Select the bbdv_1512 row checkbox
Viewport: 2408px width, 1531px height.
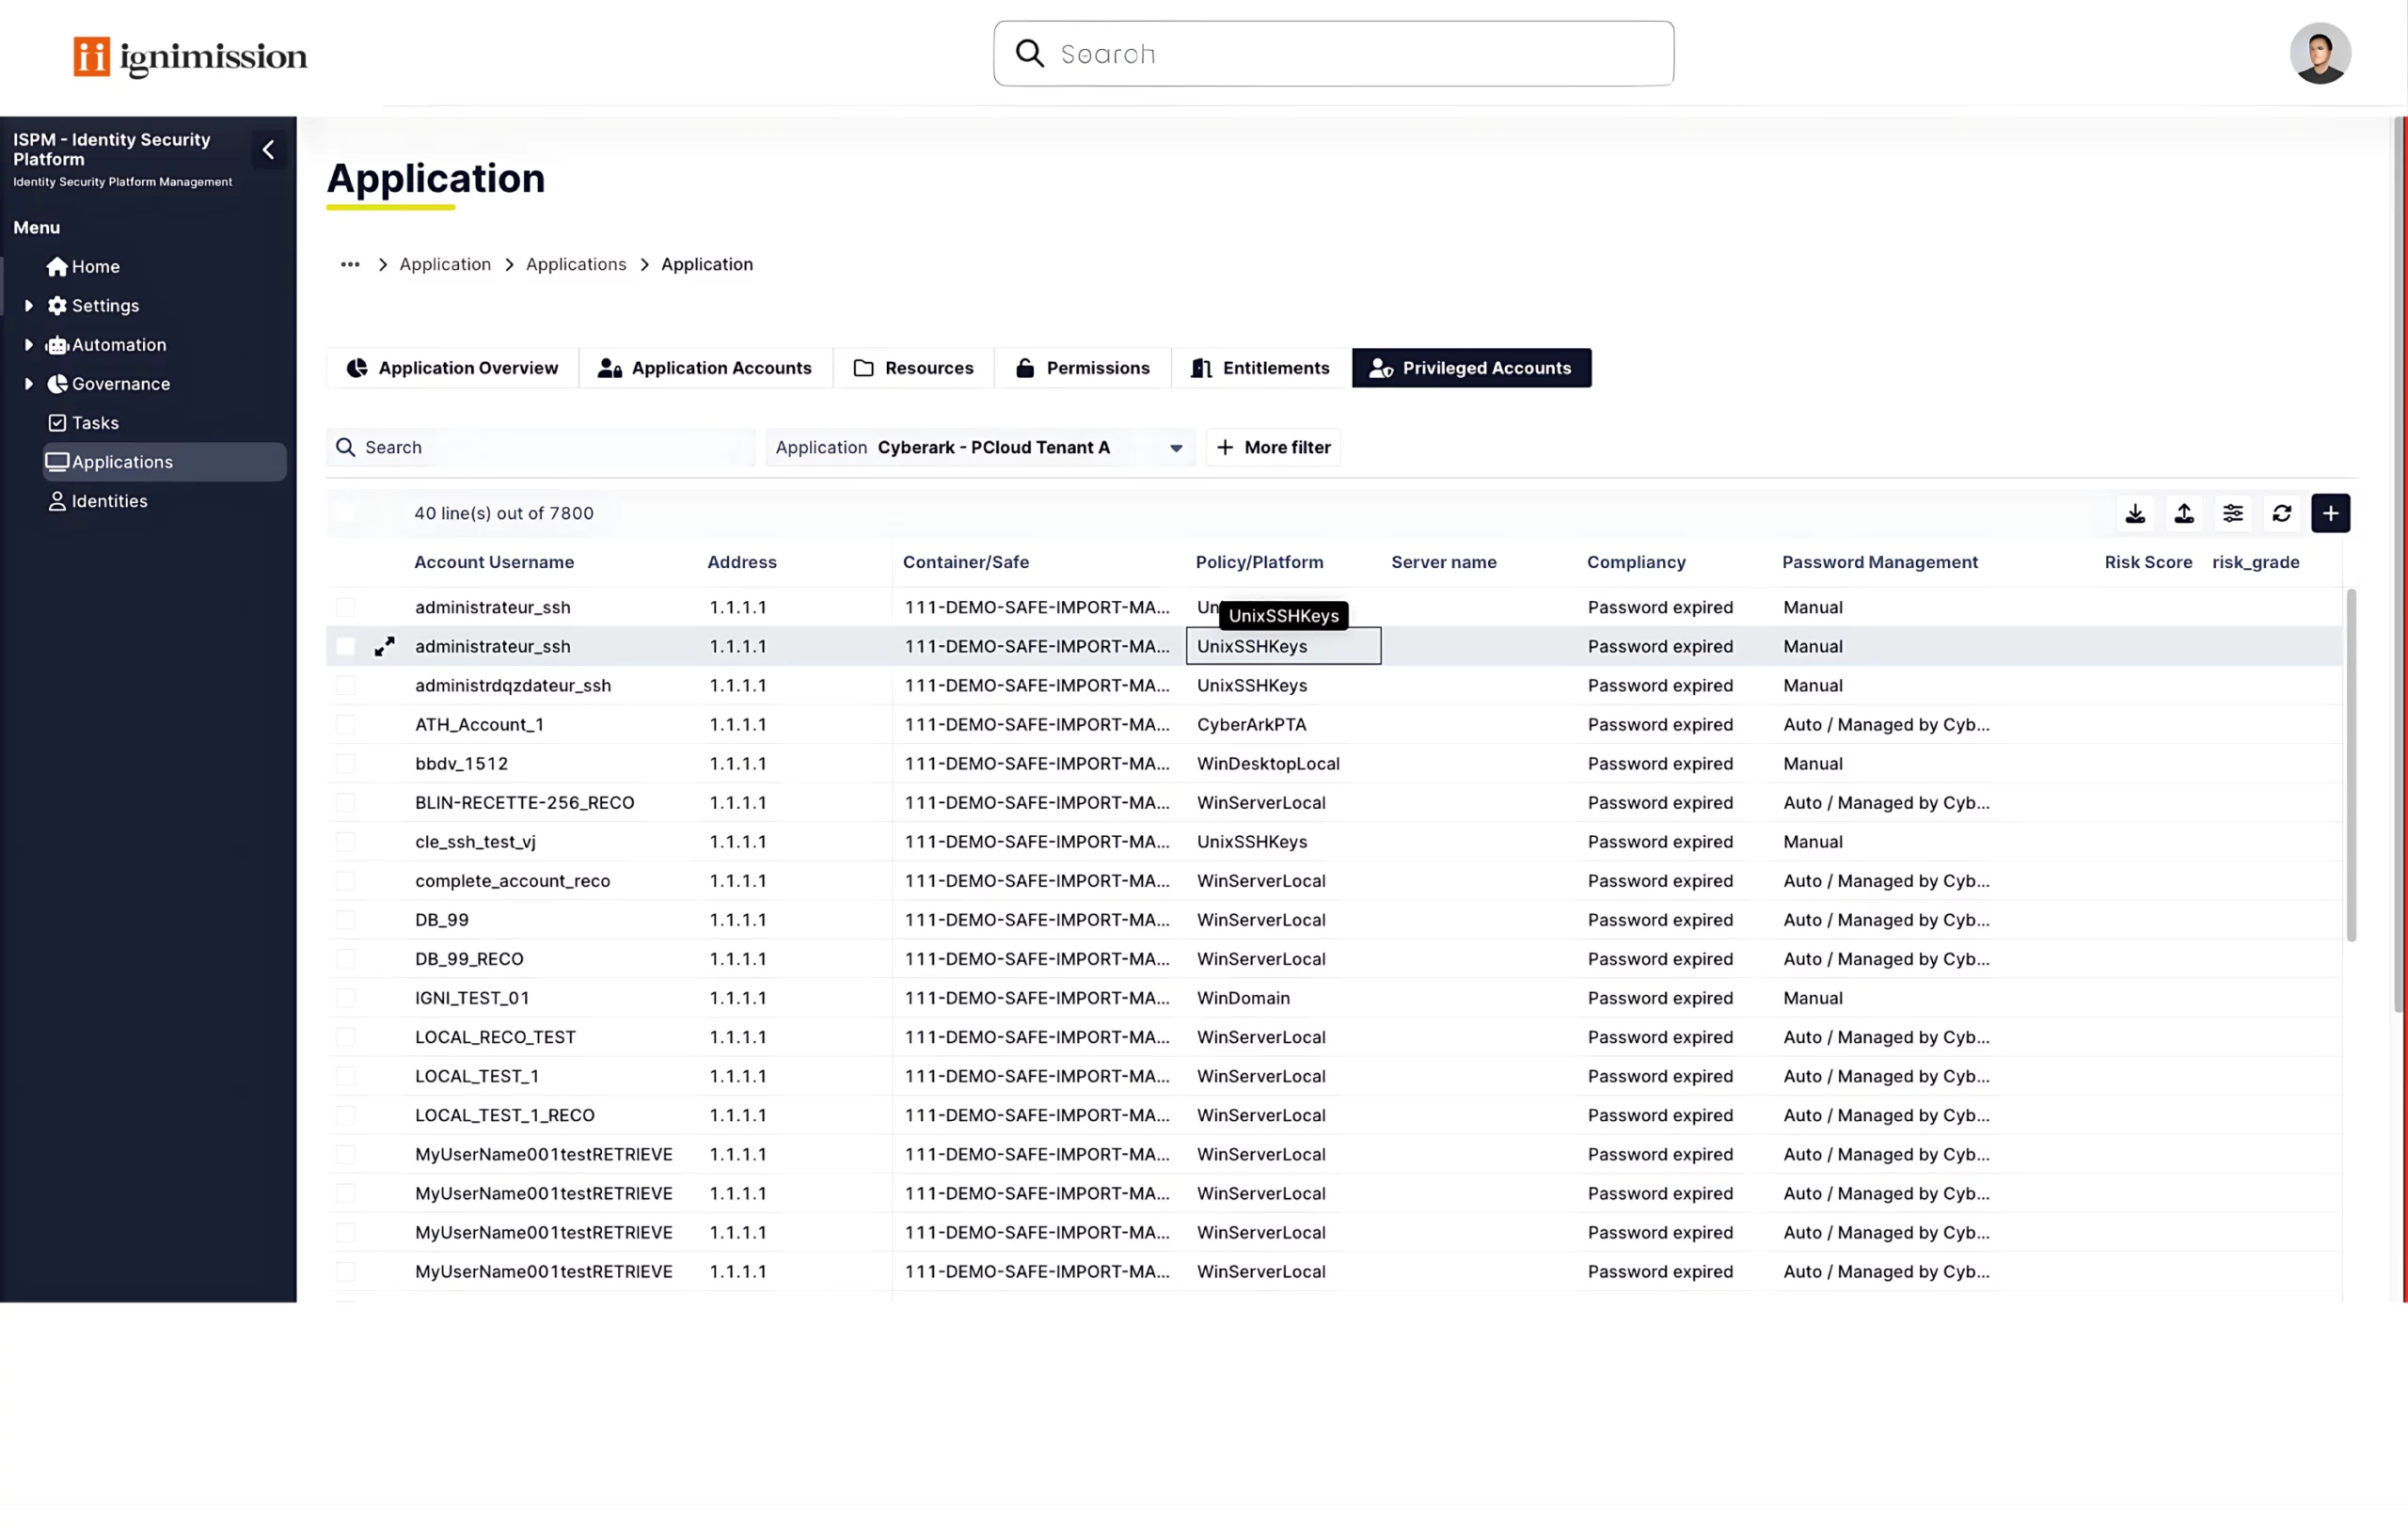point(346,764)
